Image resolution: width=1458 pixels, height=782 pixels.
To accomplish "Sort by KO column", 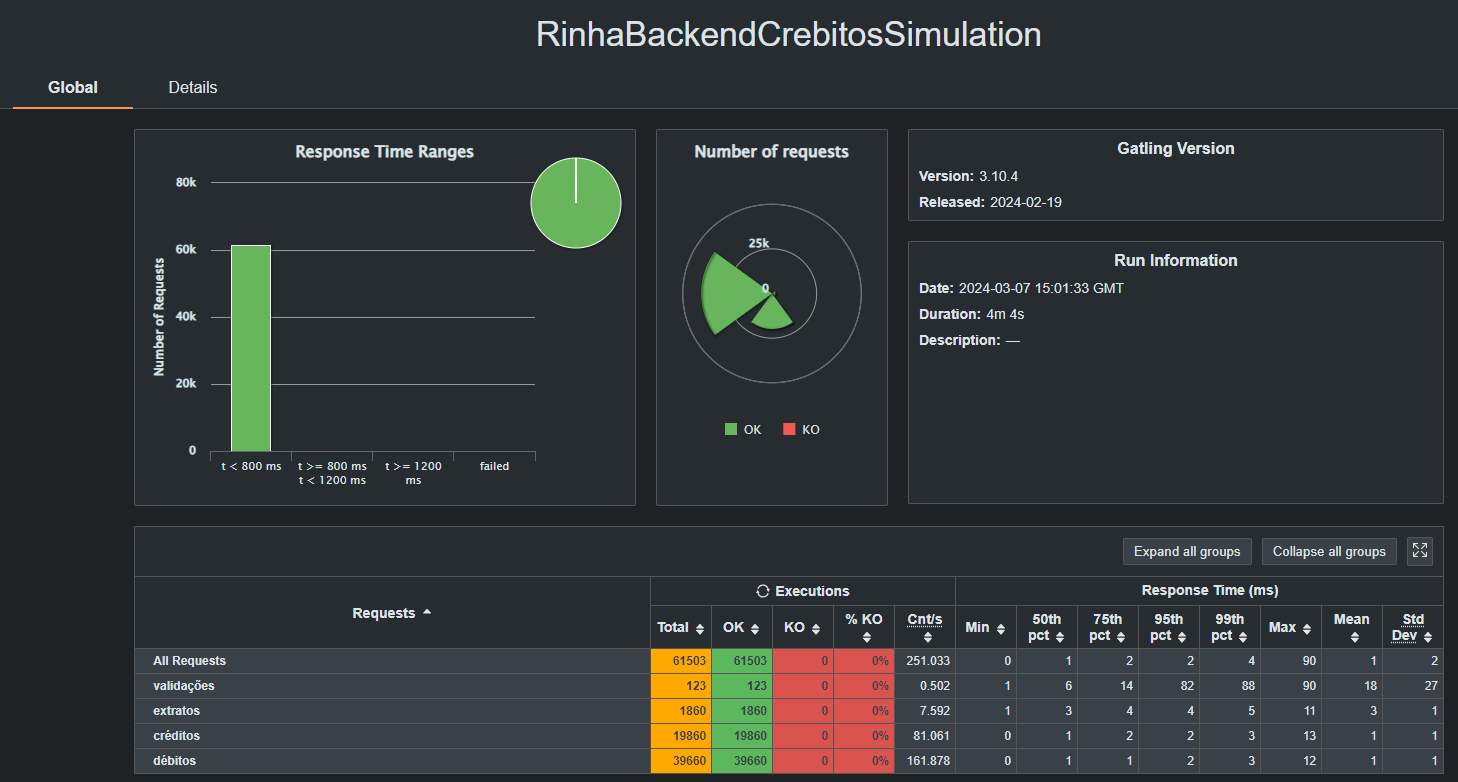I will coord(802,627).
